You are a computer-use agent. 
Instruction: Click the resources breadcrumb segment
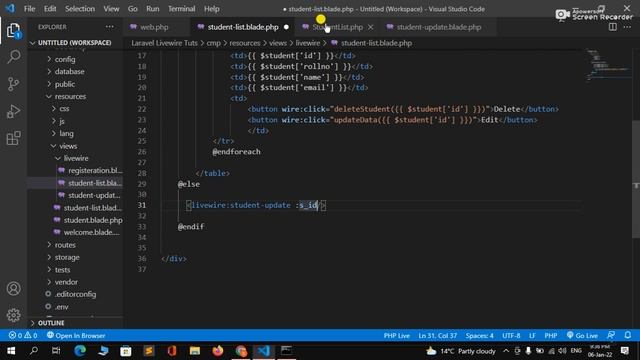click(244, 43)
